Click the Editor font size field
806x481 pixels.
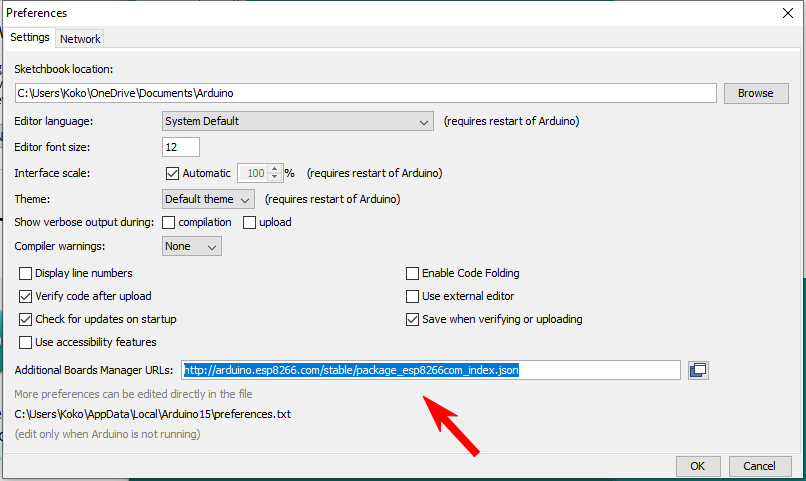181,147
